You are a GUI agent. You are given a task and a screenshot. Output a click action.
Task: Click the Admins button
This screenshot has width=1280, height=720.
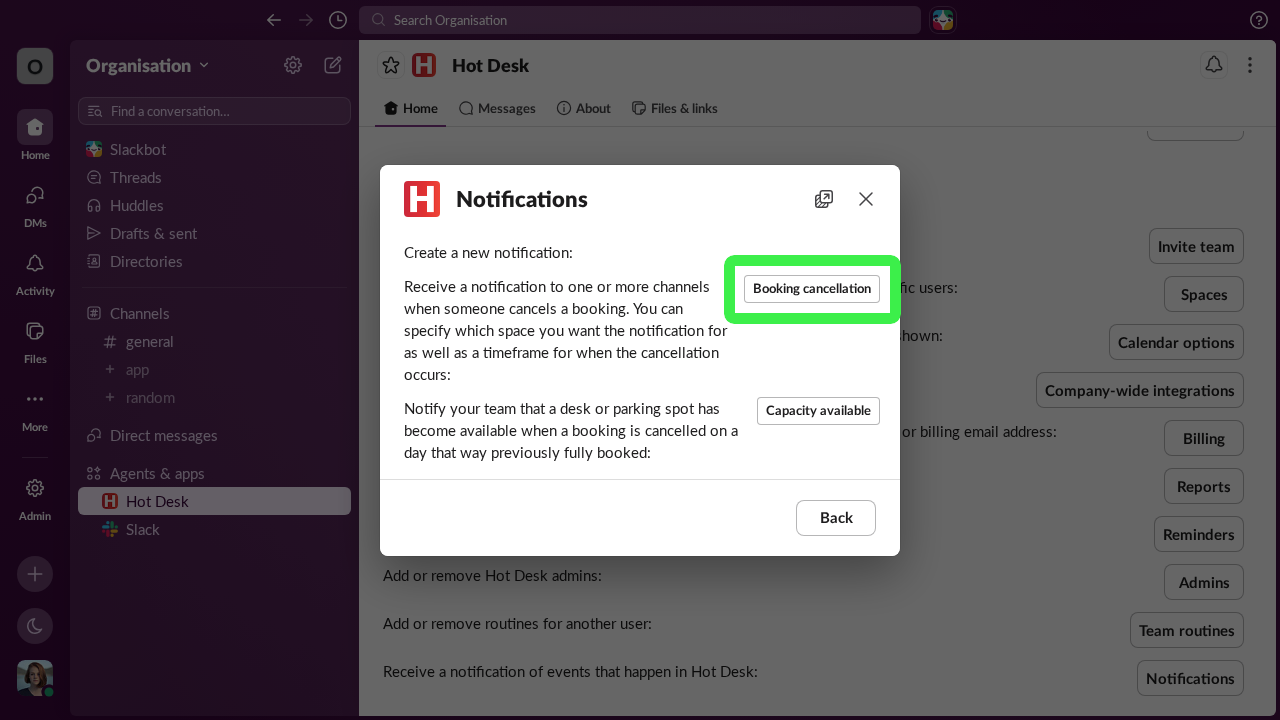coord(1204,582)
